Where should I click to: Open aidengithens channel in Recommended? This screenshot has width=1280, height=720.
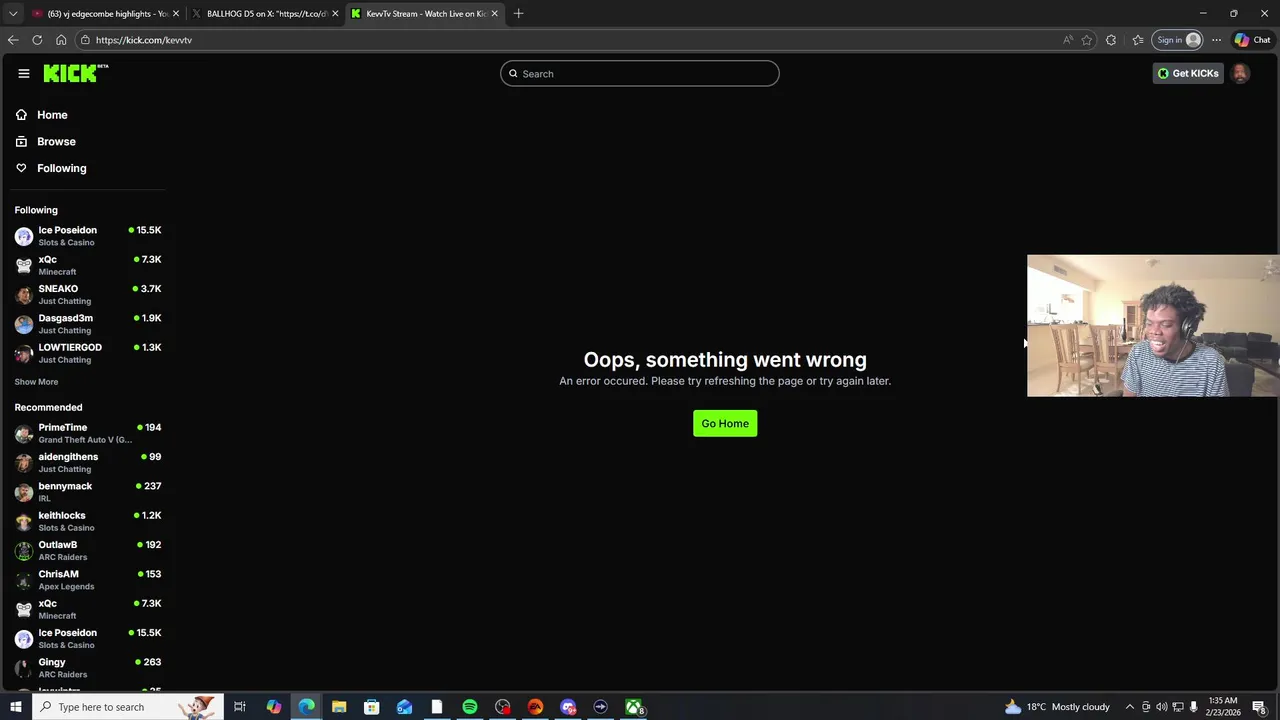point(88,463)
